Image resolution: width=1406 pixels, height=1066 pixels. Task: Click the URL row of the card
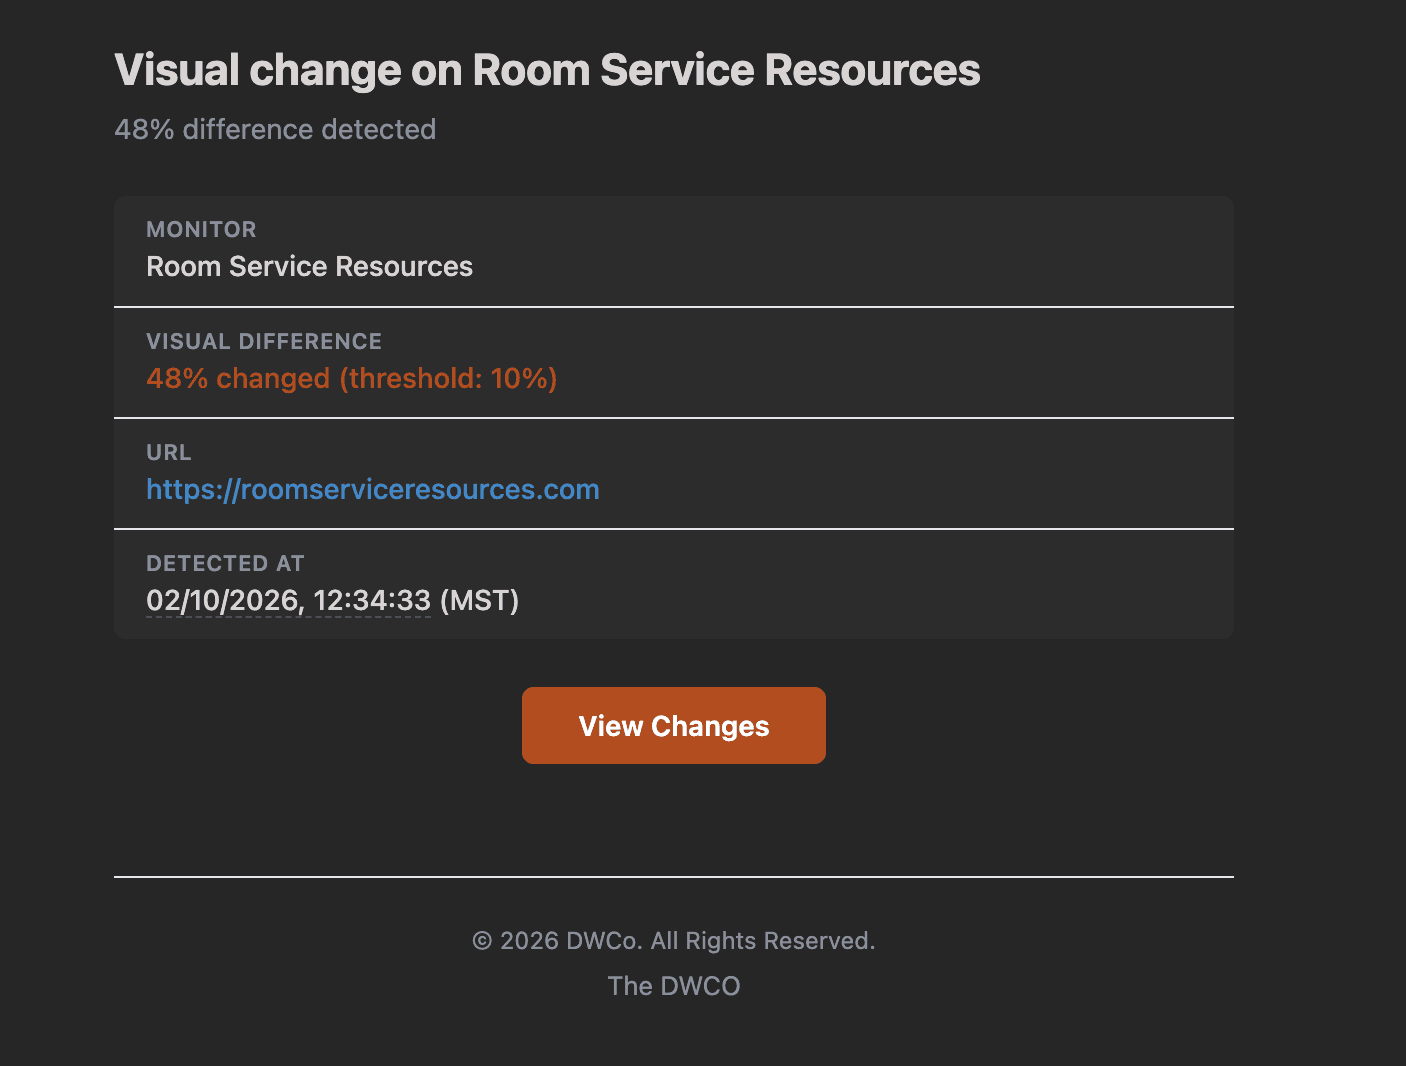(673, 473)
